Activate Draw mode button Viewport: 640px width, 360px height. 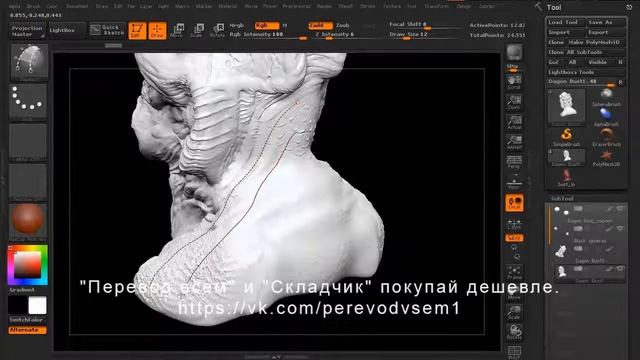[x=157, y=31]
